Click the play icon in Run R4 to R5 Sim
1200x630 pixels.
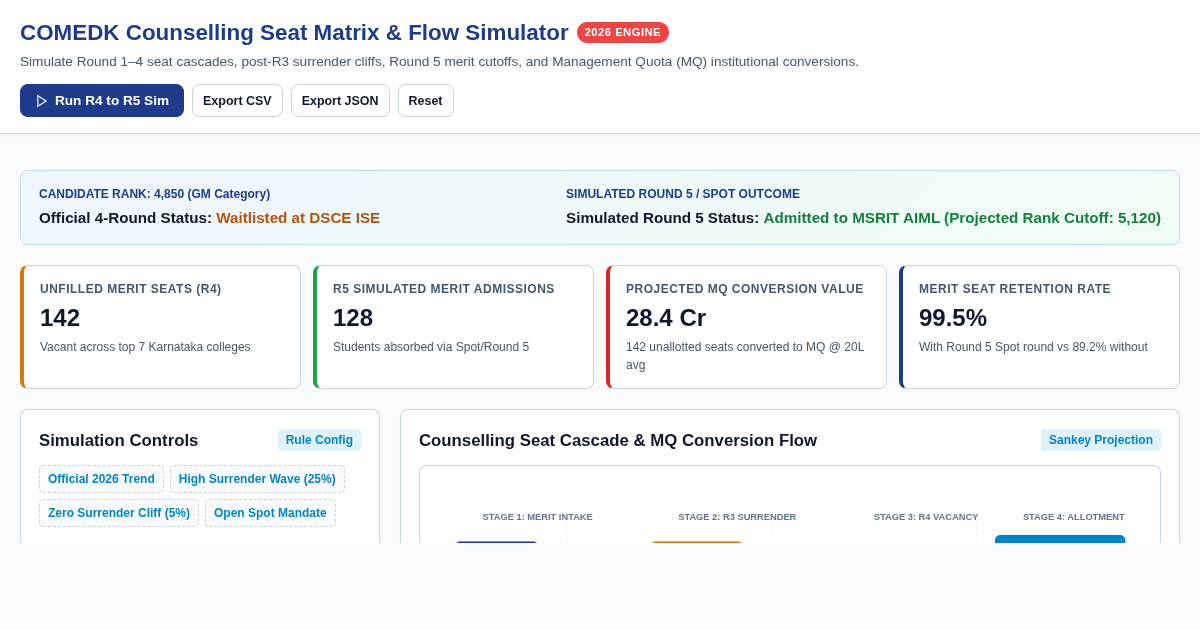point(42,101)
